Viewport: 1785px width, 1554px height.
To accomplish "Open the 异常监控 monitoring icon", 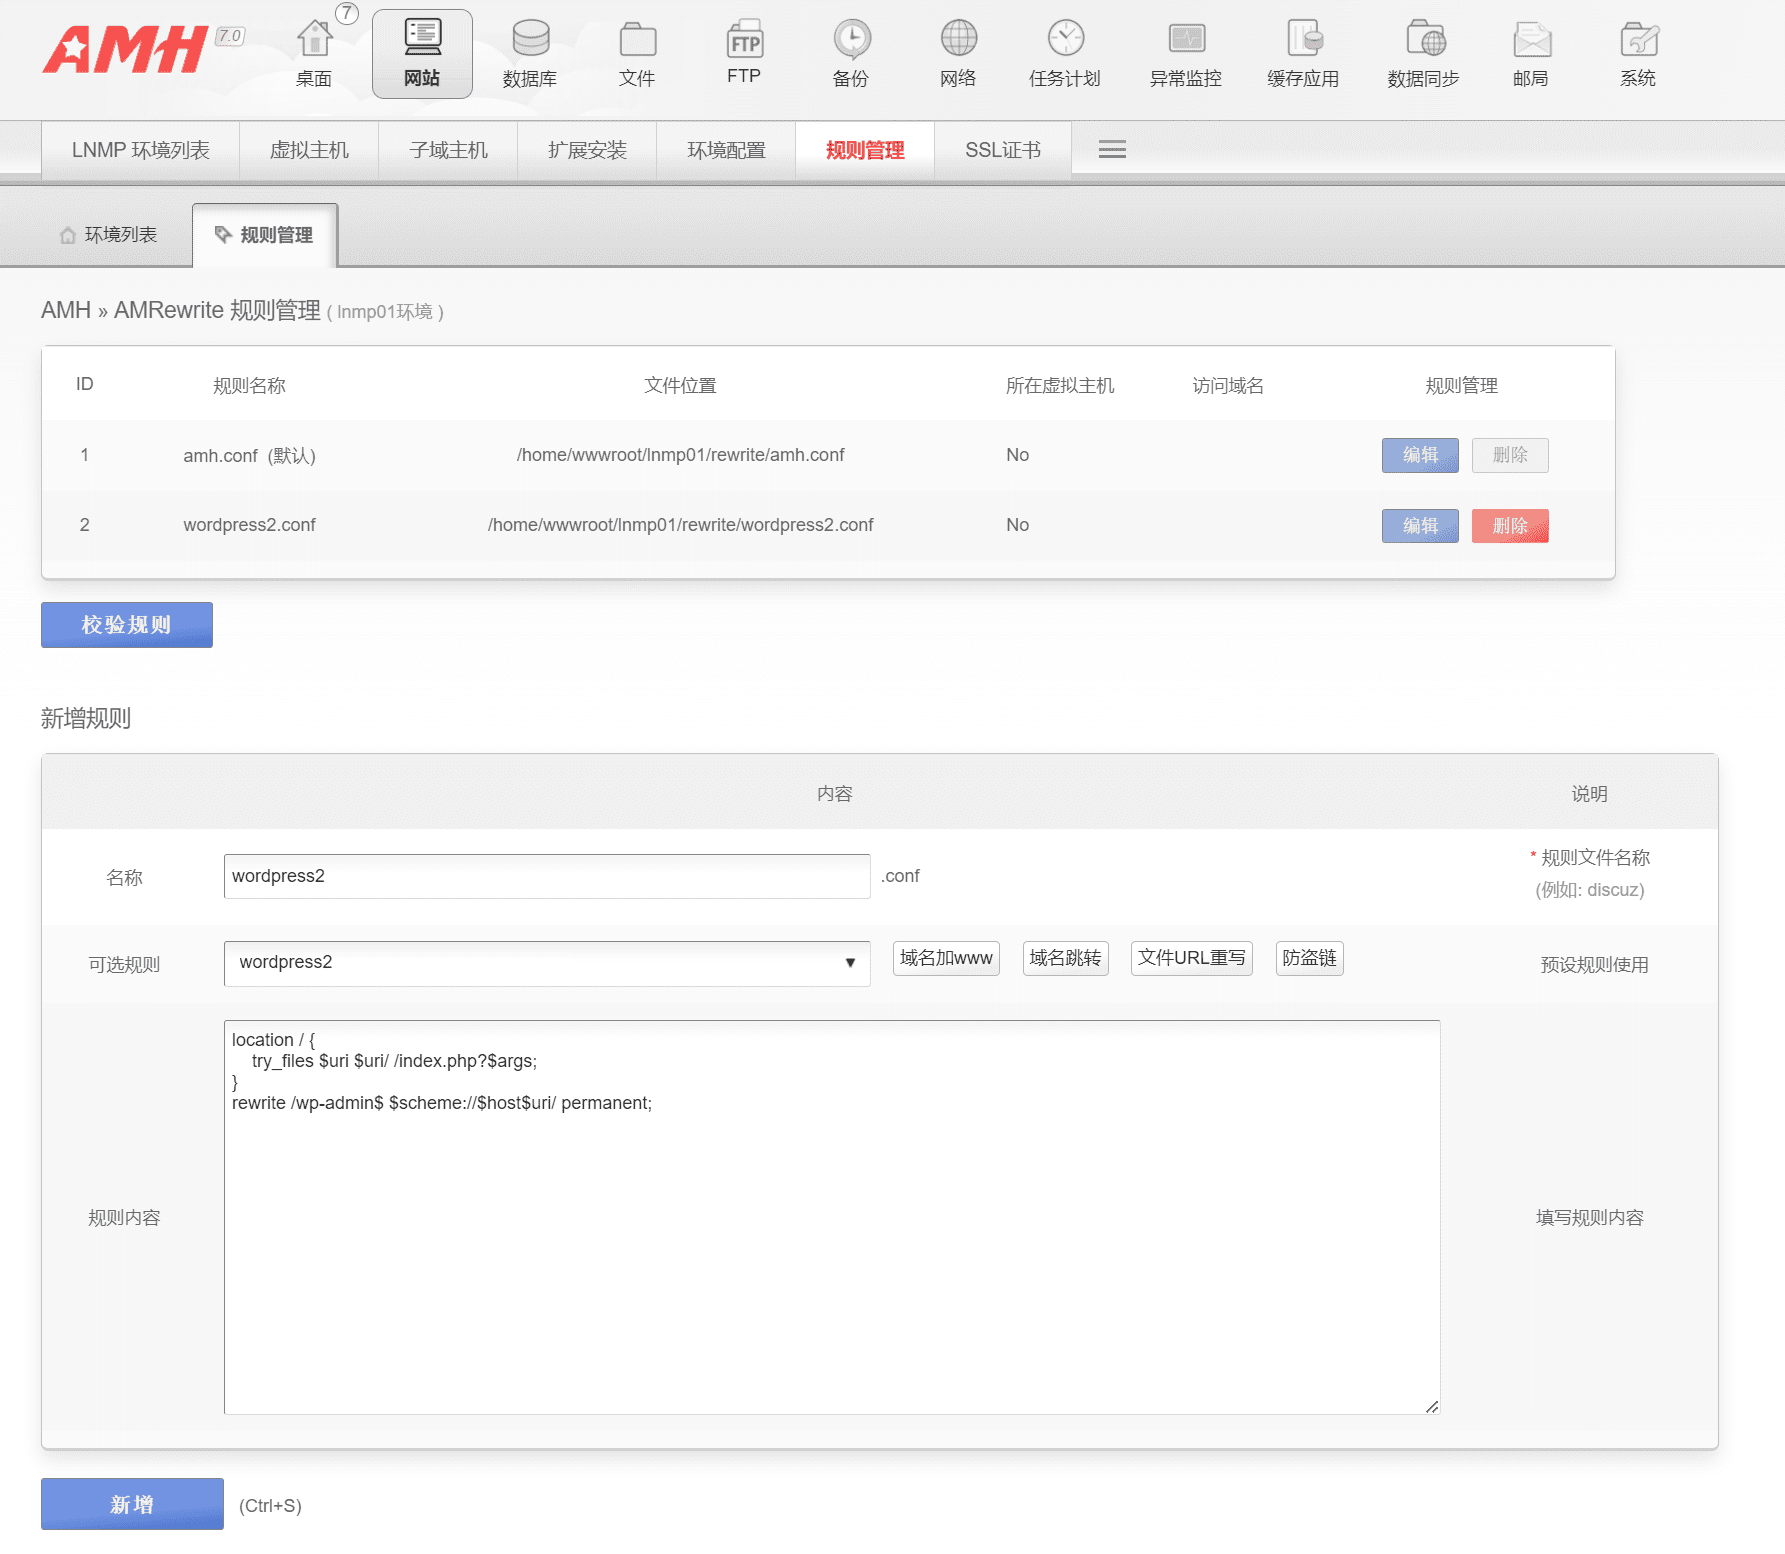I will coord(1185,52).
